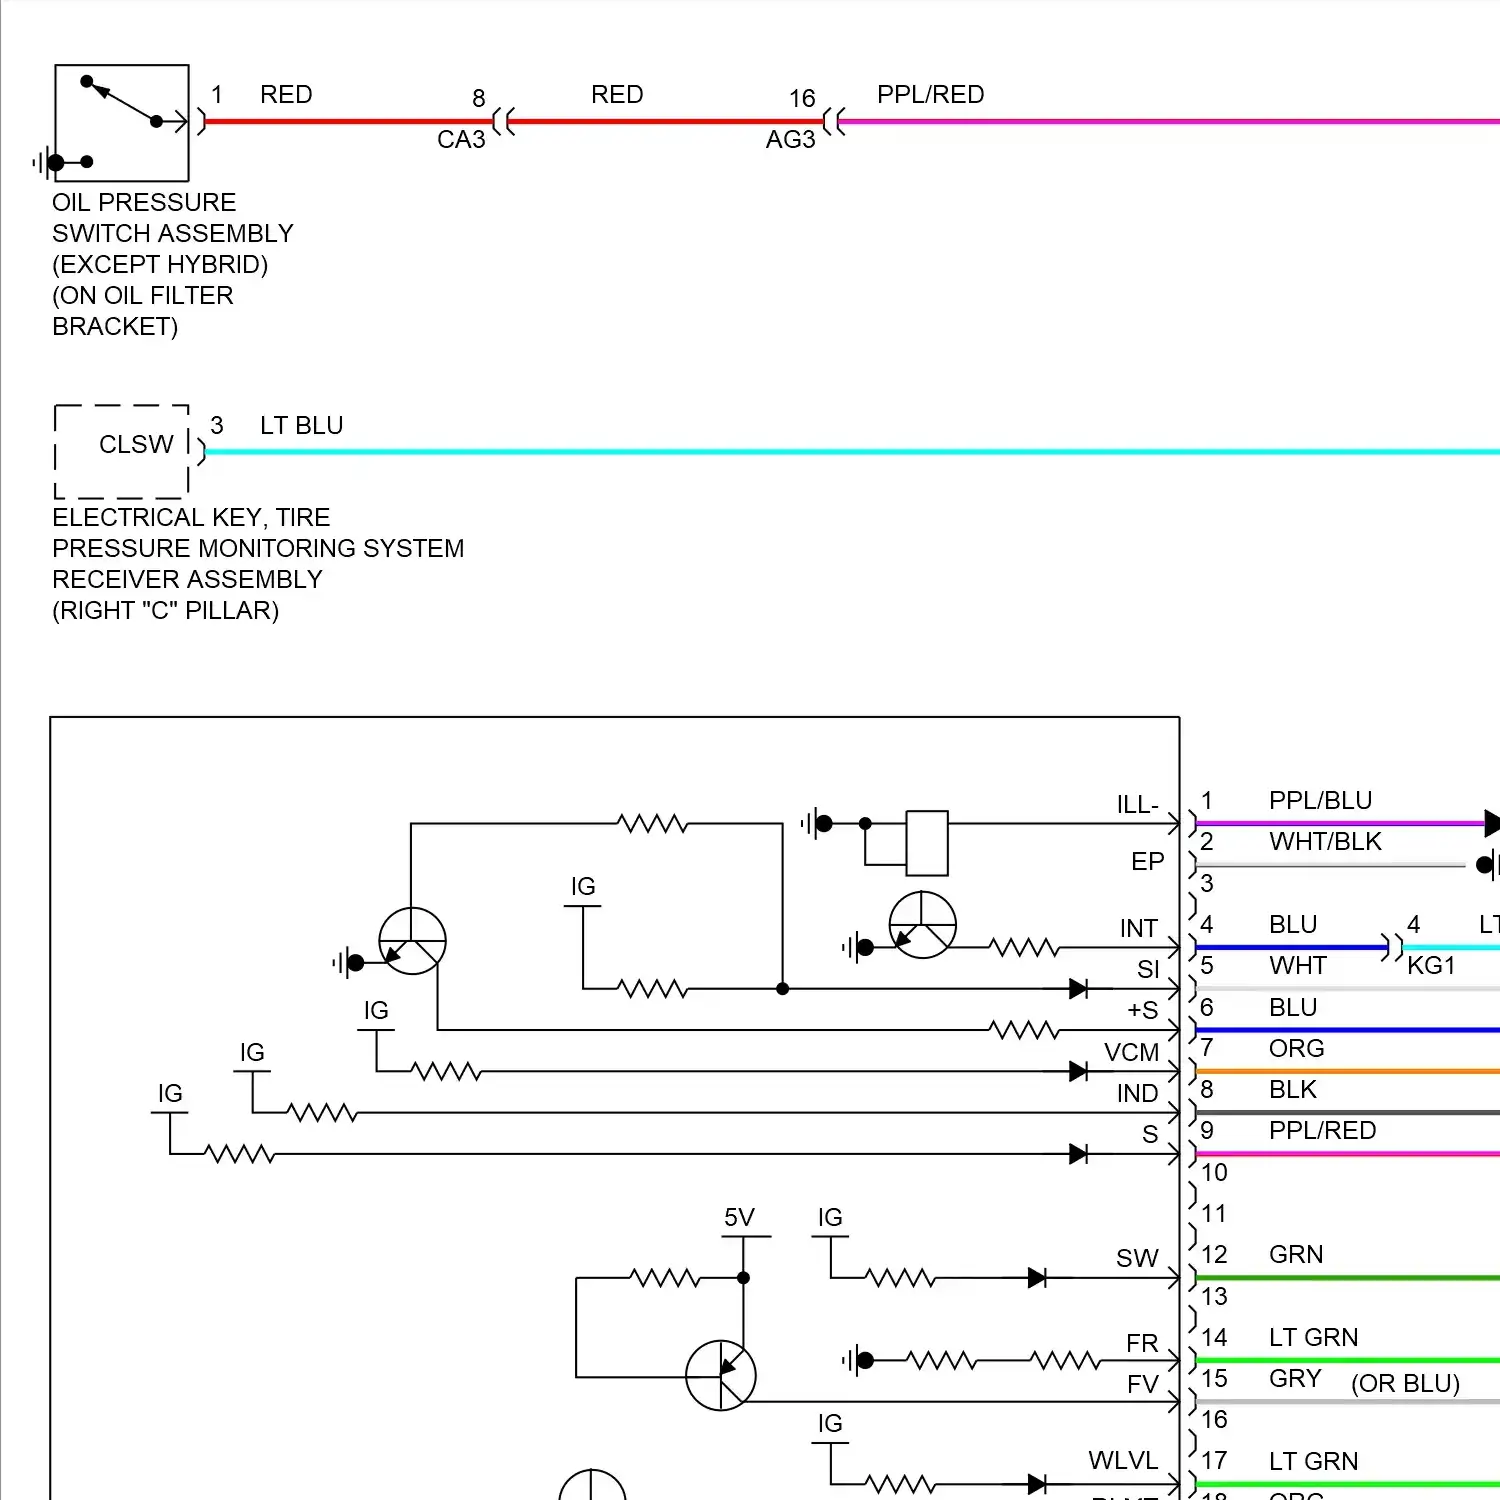Select the RED label between CA3 and AG3
The height and width of the screenshot is (1500, 1500).
(x=617, y=94)
